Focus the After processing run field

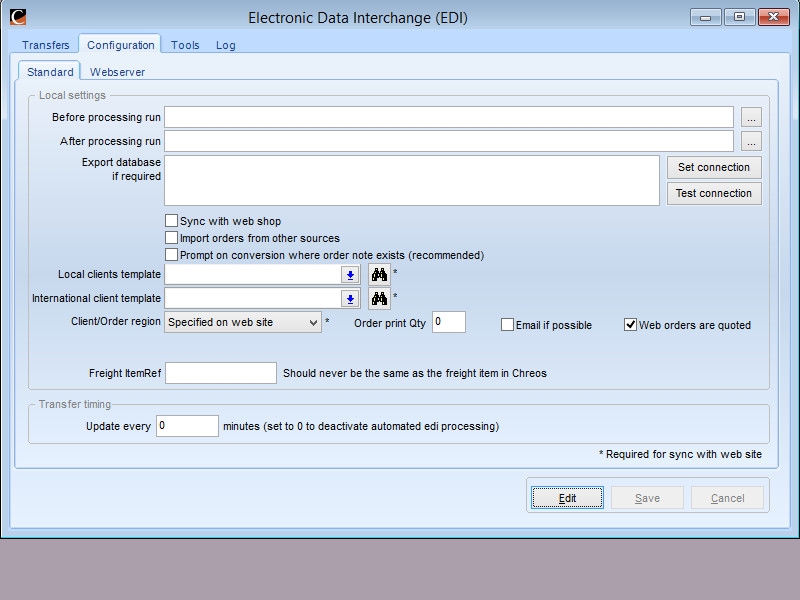click(449, 141)
